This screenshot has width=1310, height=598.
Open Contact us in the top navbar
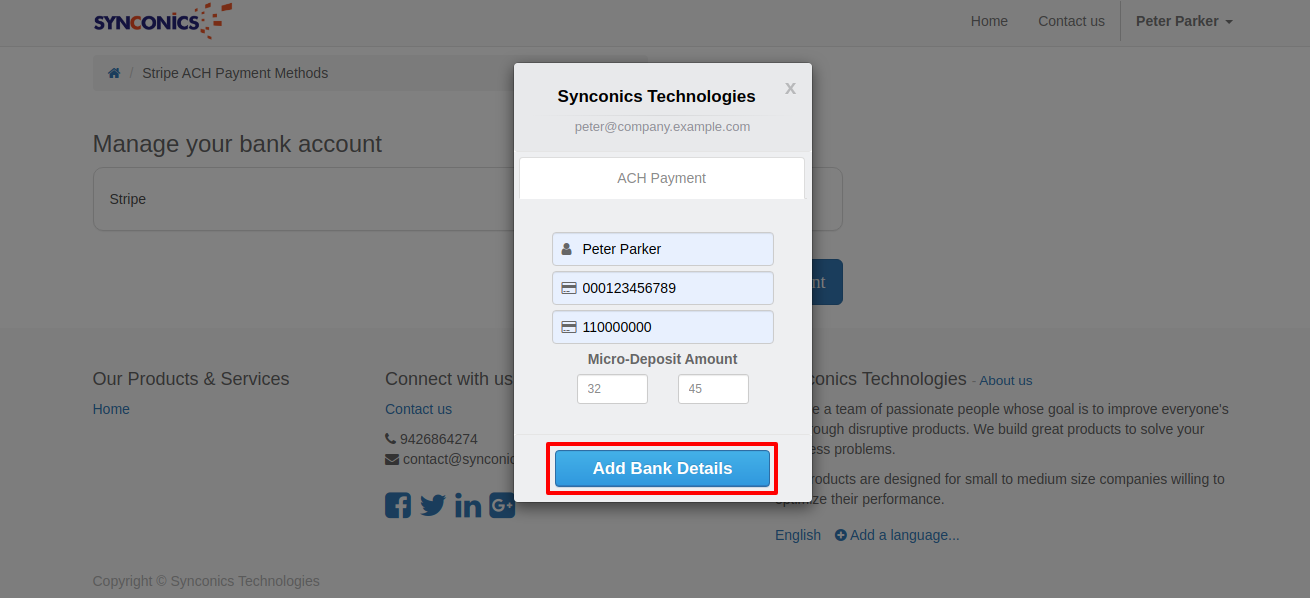coord(1071,21)
